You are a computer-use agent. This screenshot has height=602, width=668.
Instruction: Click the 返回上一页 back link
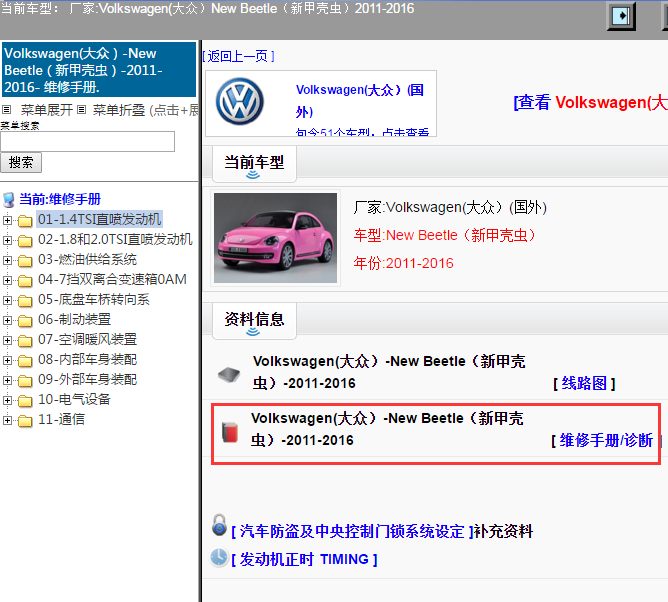[238, 56]
